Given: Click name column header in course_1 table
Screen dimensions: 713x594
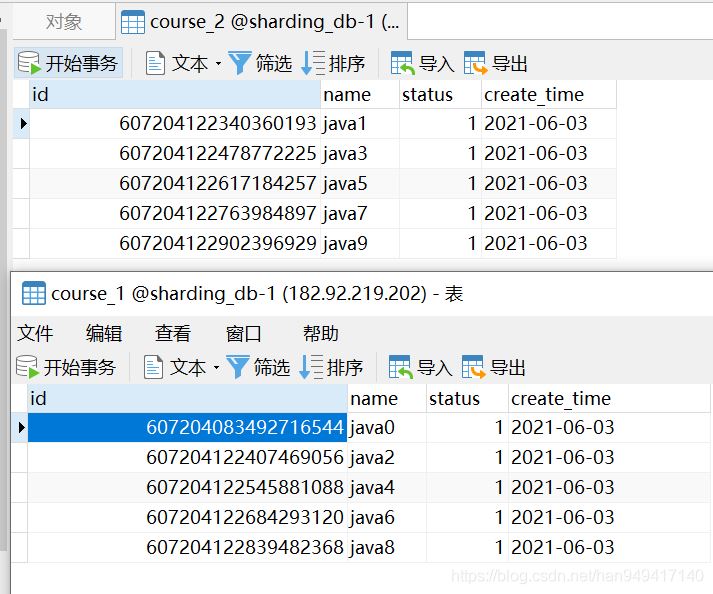Looking at the screenshot, I should point(387,398).
